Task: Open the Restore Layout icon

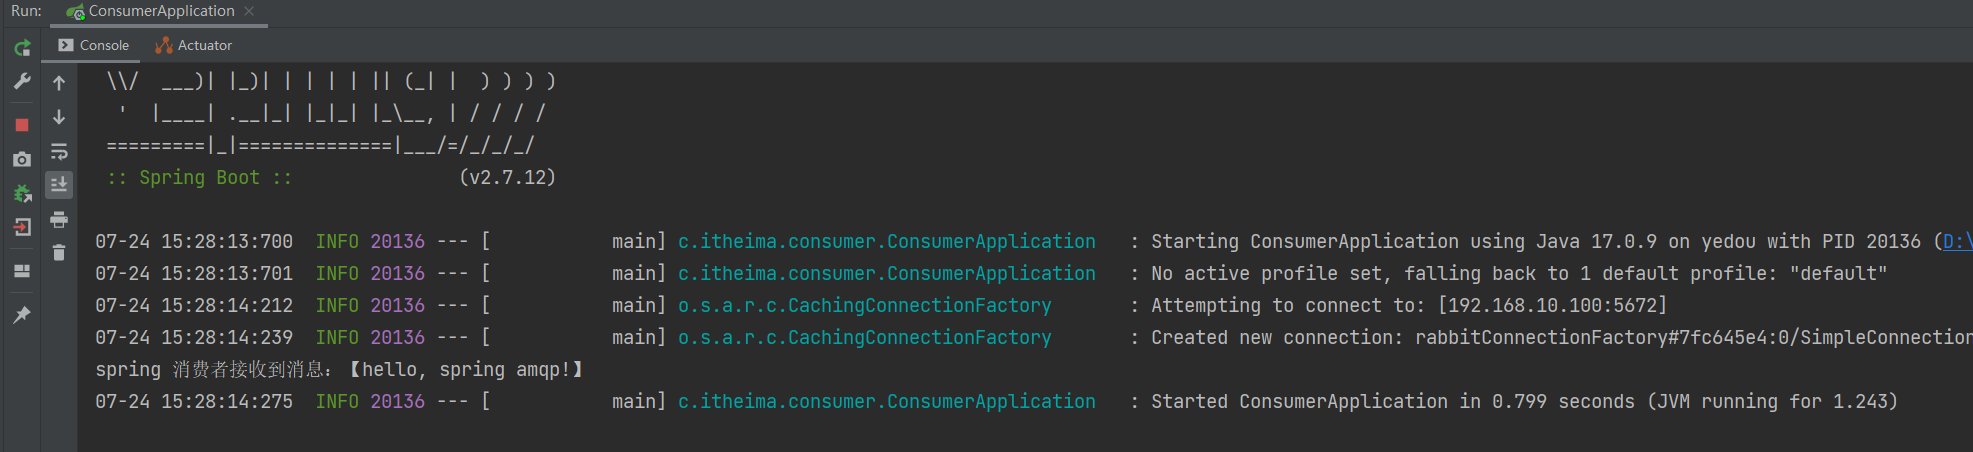Action: (x=22, y=271)
